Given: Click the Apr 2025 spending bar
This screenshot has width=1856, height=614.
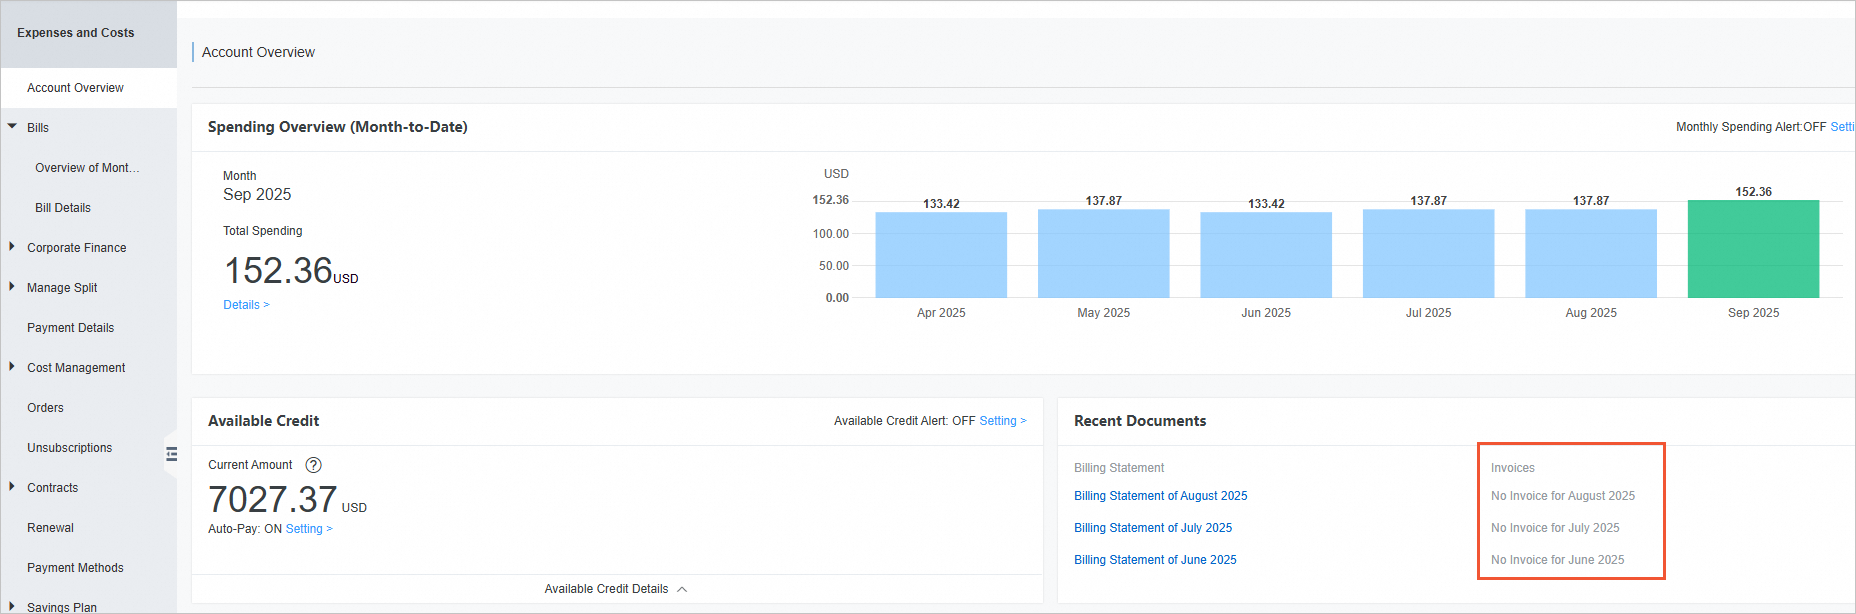Looking at the screenshot, I should pyautogui.click(x=941, y=255).
